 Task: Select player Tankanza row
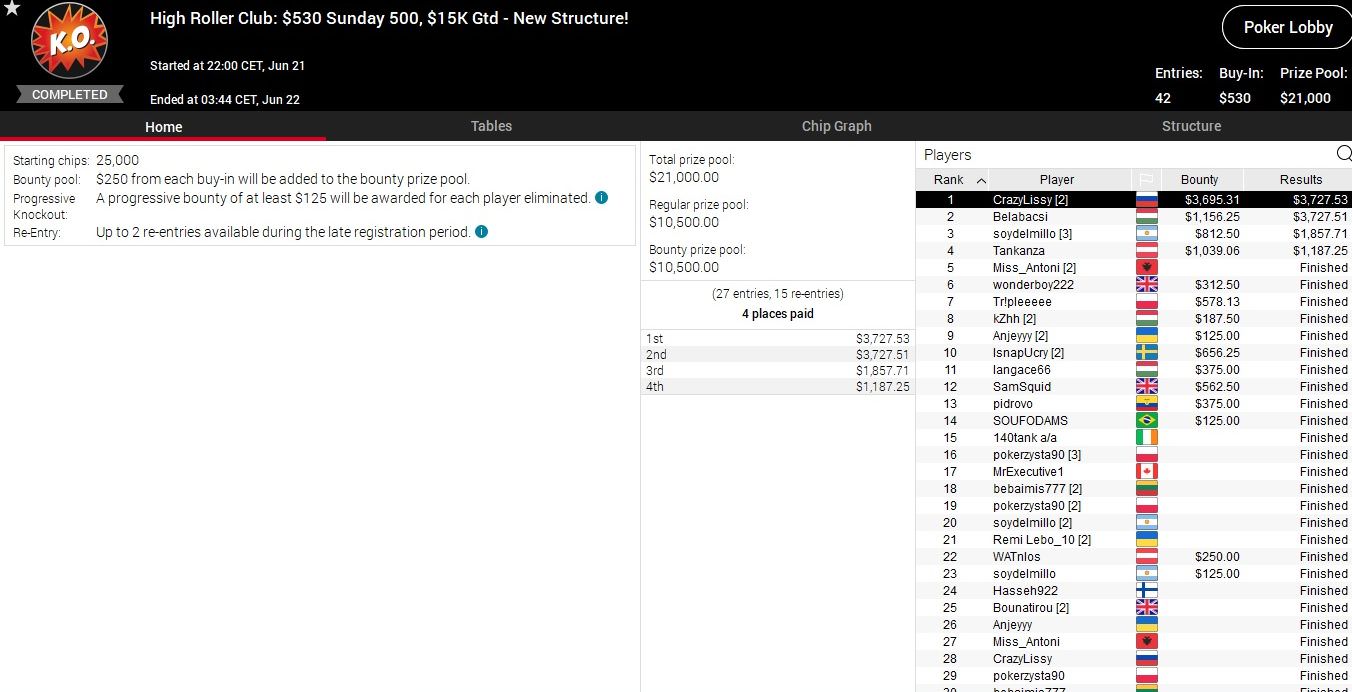1018,251
